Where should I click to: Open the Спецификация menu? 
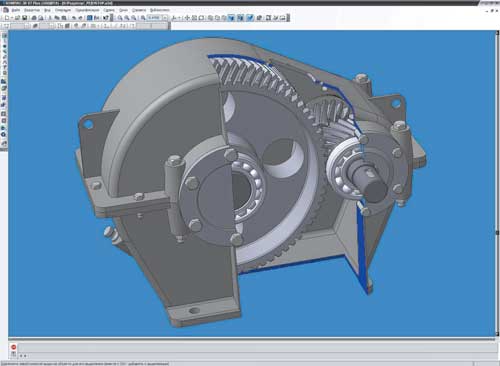(87, 10)
